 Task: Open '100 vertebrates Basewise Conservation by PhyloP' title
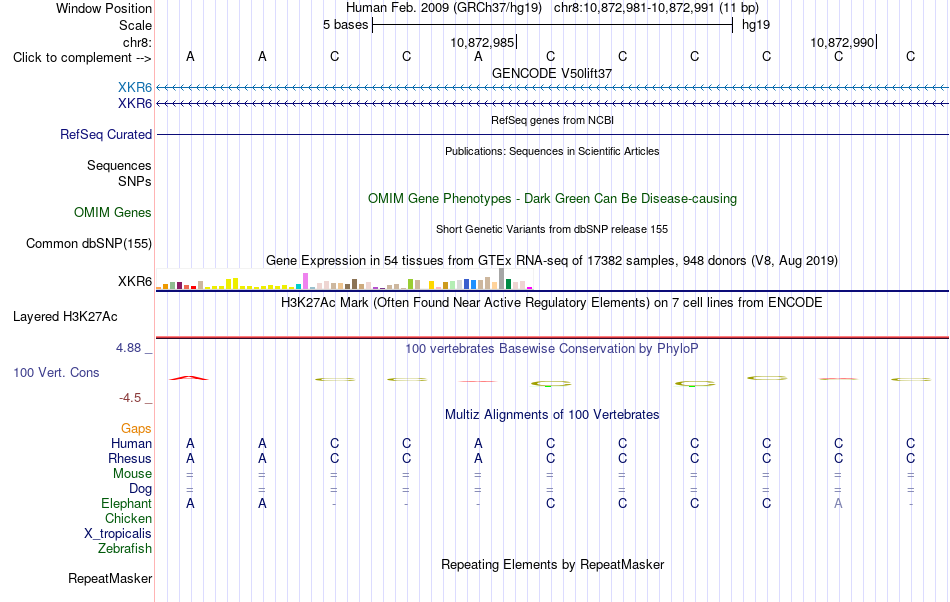pos(552,348)
